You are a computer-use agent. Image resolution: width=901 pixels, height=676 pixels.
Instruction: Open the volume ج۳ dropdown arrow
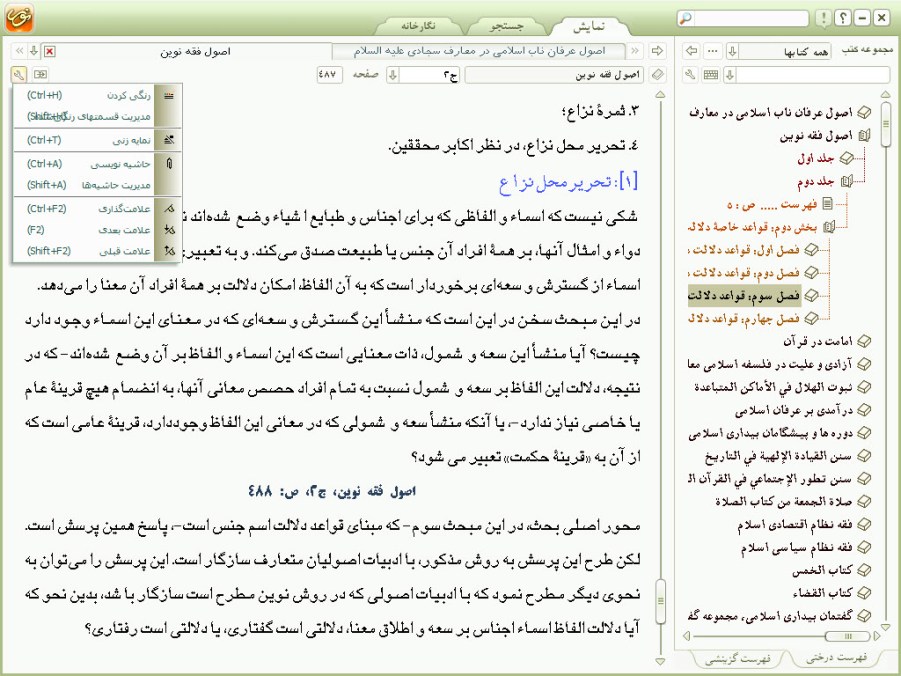pyautogui.click(x=393, y=75)
